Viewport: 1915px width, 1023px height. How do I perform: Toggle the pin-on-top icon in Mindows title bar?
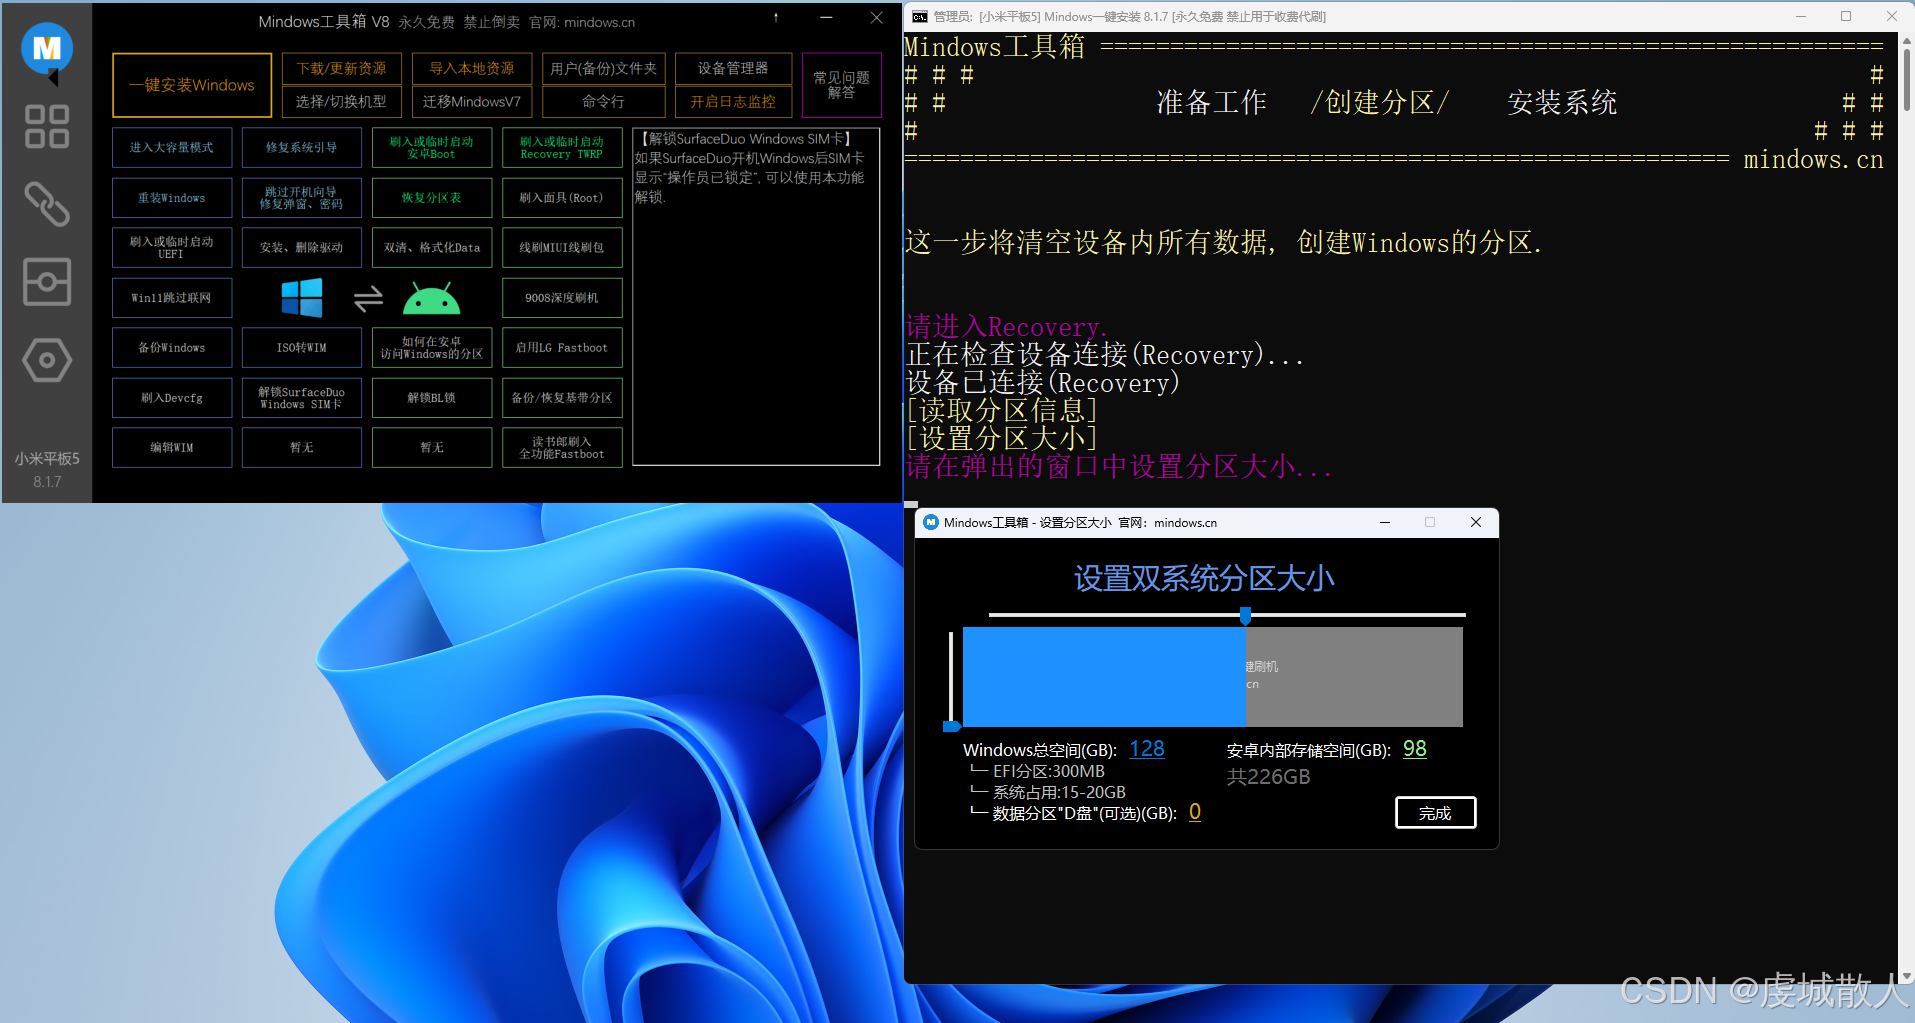point(776,18)
